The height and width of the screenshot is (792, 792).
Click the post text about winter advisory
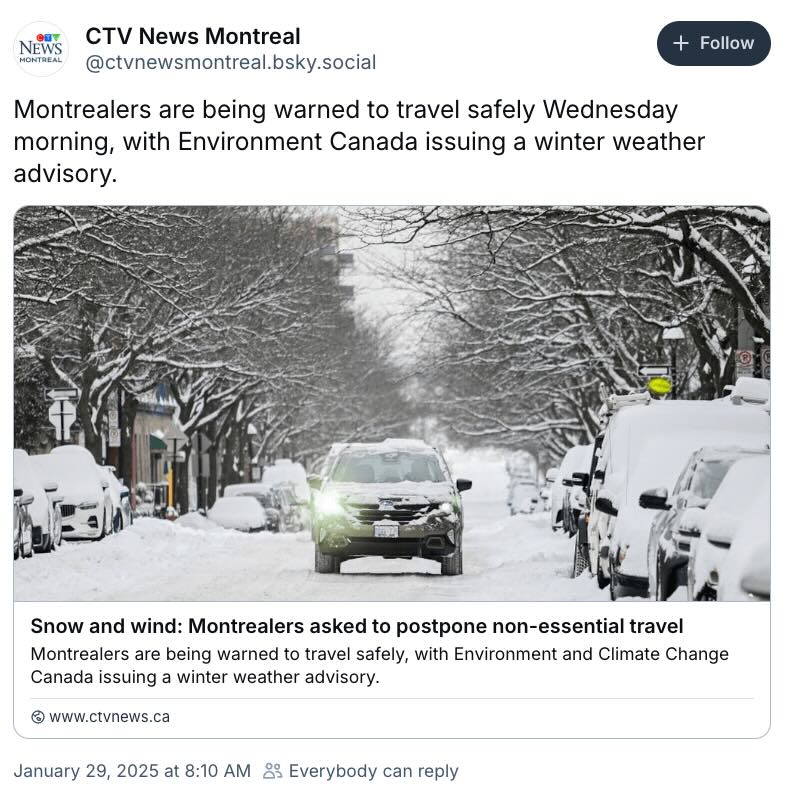pos(359,141)
